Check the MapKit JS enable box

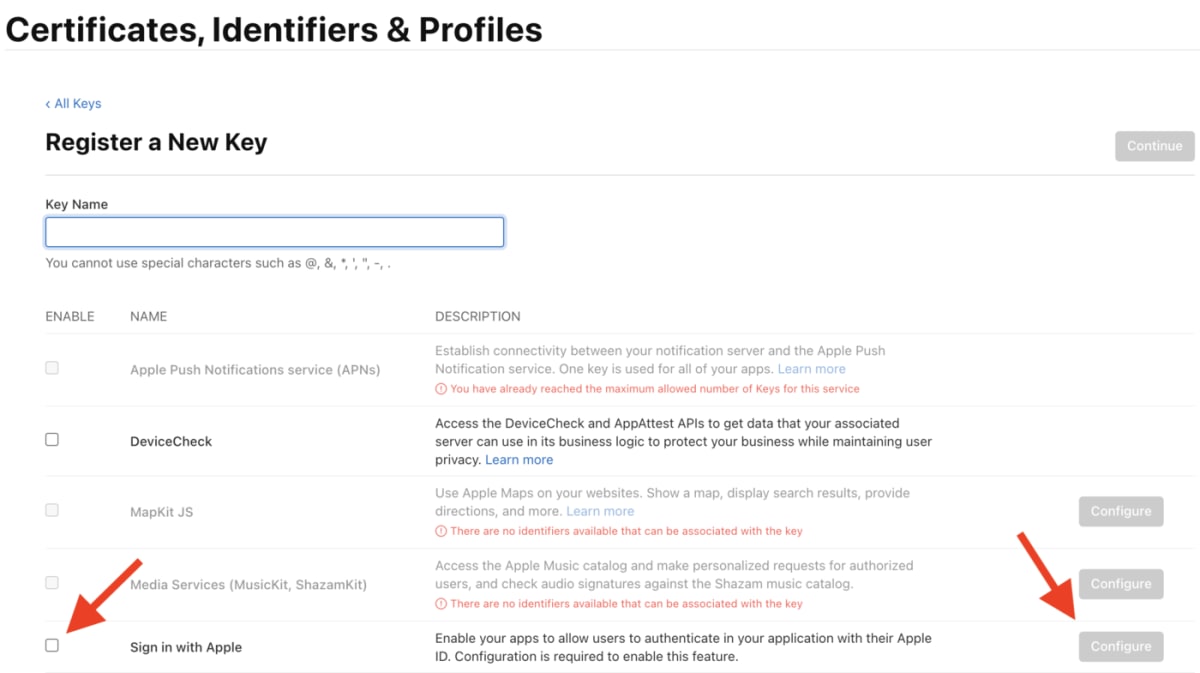(x=52, y=510)
